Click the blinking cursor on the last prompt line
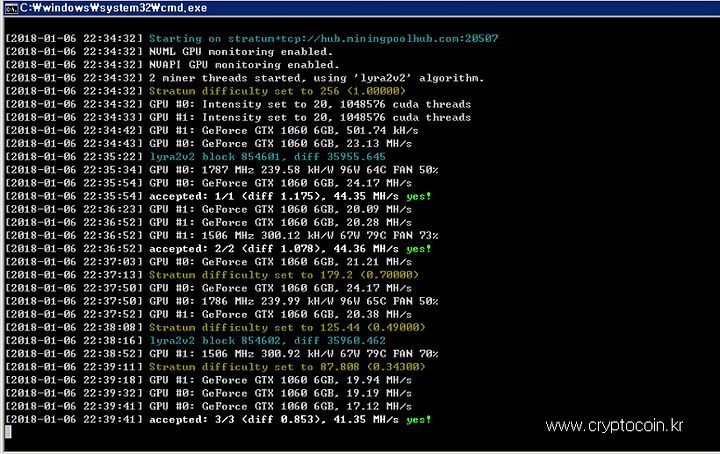The height and width of the screenshot is (454, 720). coord(8,432)
